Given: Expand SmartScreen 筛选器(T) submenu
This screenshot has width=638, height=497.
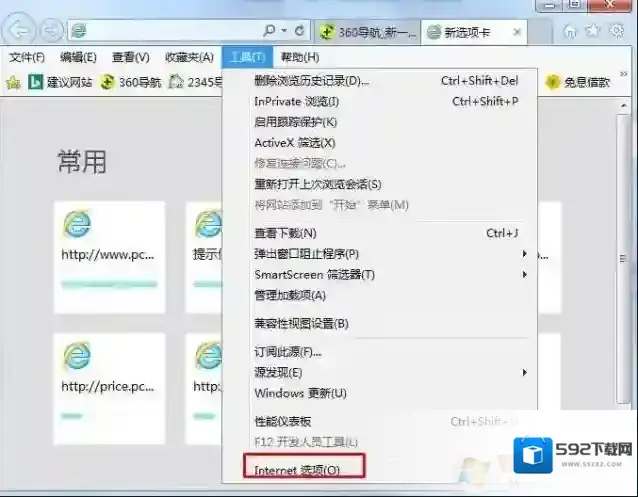Looking at the screenshot, I should click(380, 275).
